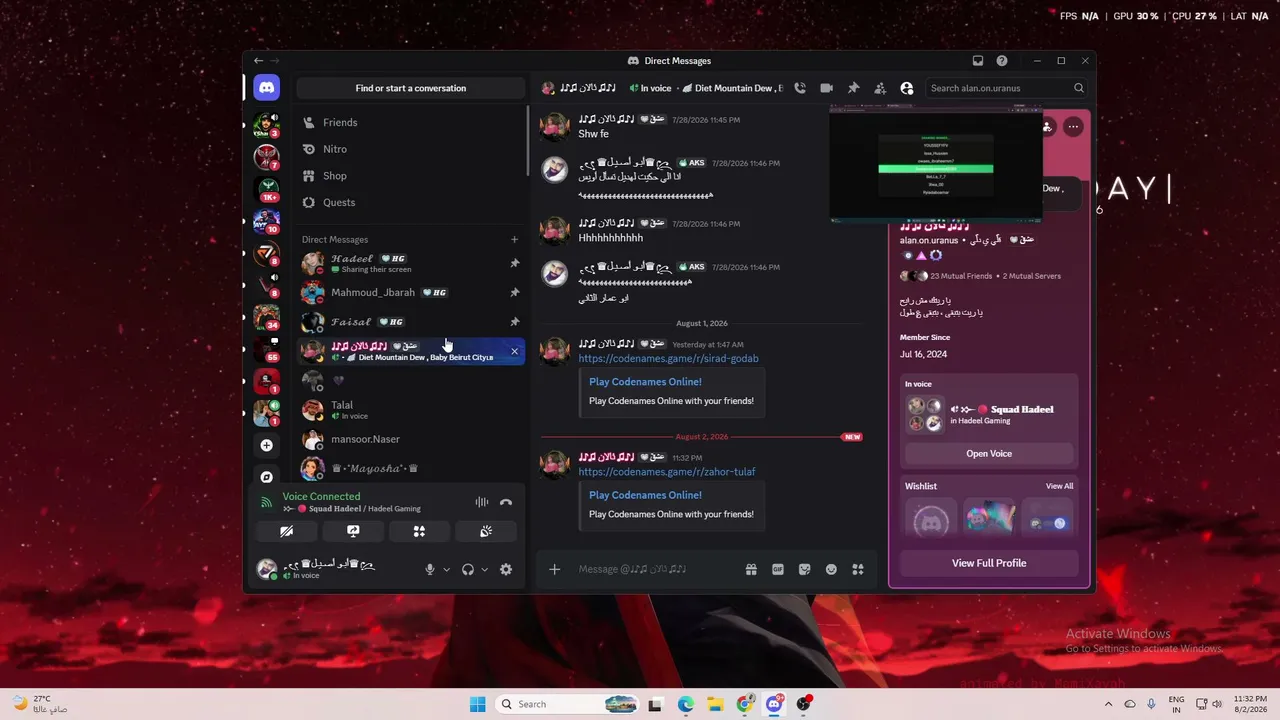Turn on the camera in voice panel

click(x=287, y=531)
